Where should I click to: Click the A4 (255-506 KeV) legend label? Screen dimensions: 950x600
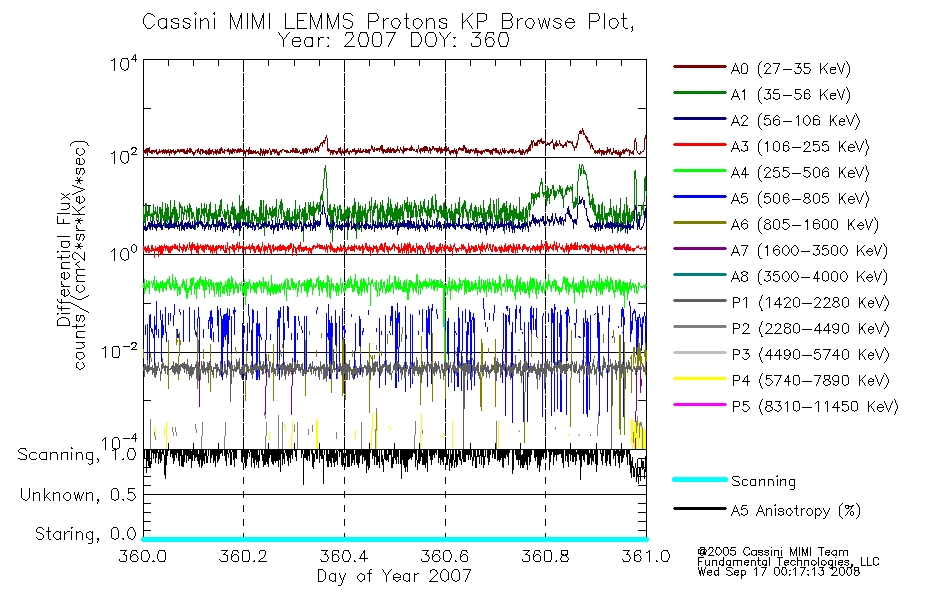coord(800,173)
